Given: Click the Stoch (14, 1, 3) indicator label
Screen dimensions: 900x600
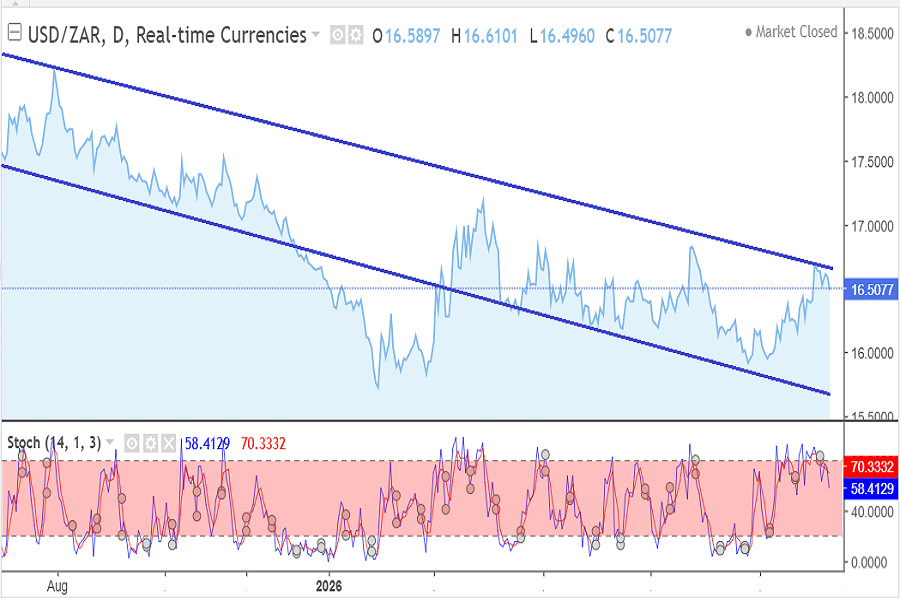Looking at the screenshot, I should pyautogui.click(x=54, y=443).
